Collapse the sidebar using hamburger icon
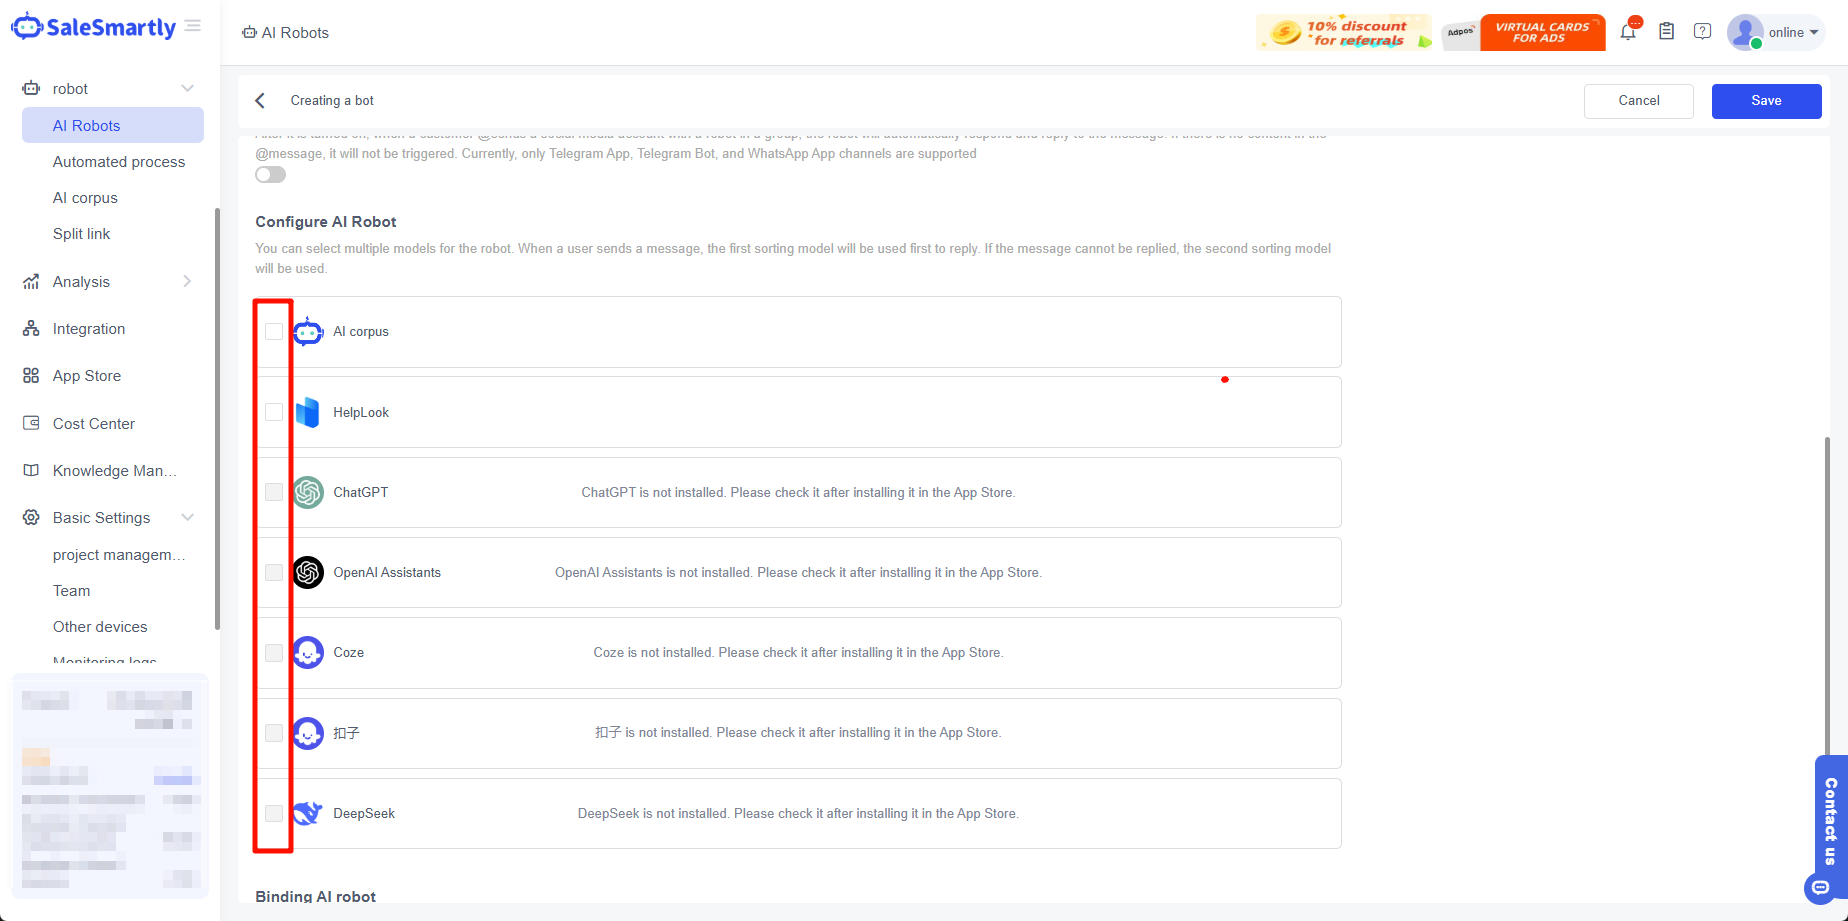Viewport: 1848px width, 921px height. point(193,26)
